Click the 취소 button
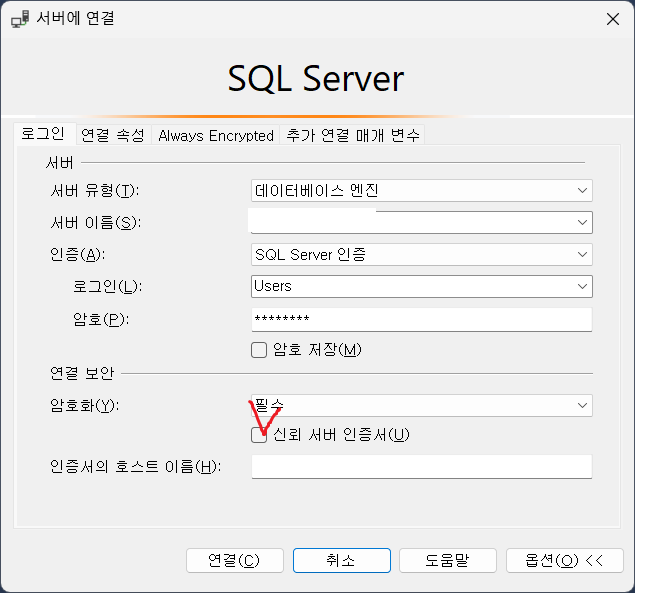Image resolution: width=670 pixels, height=593 pixels. point(341,561)
